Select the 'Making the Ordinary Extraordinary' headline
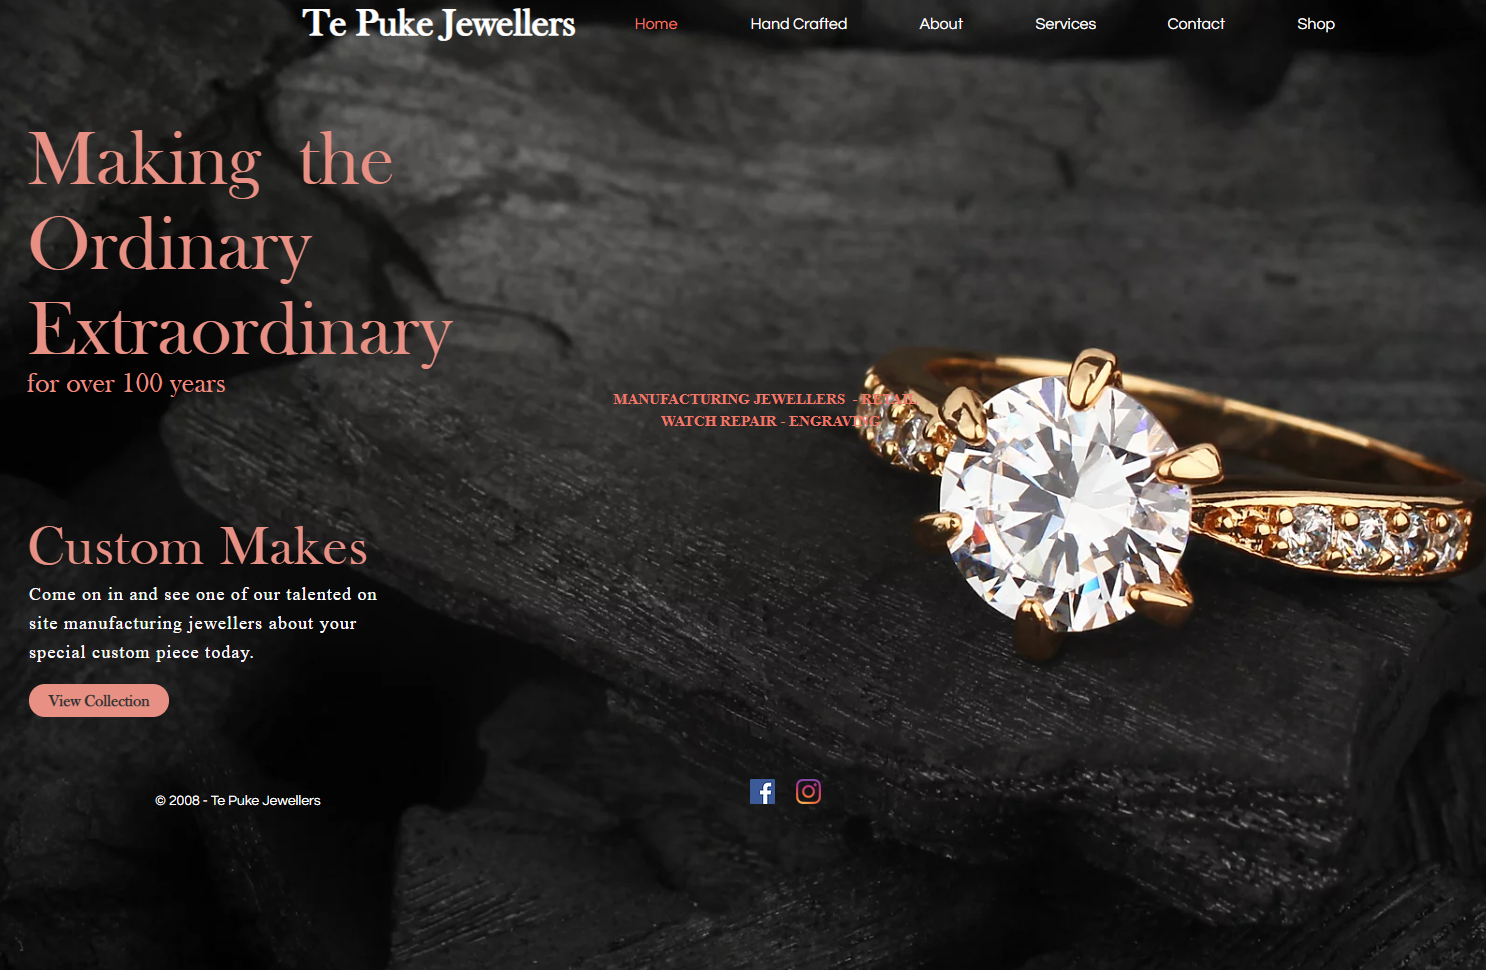 tap(240, 243)
